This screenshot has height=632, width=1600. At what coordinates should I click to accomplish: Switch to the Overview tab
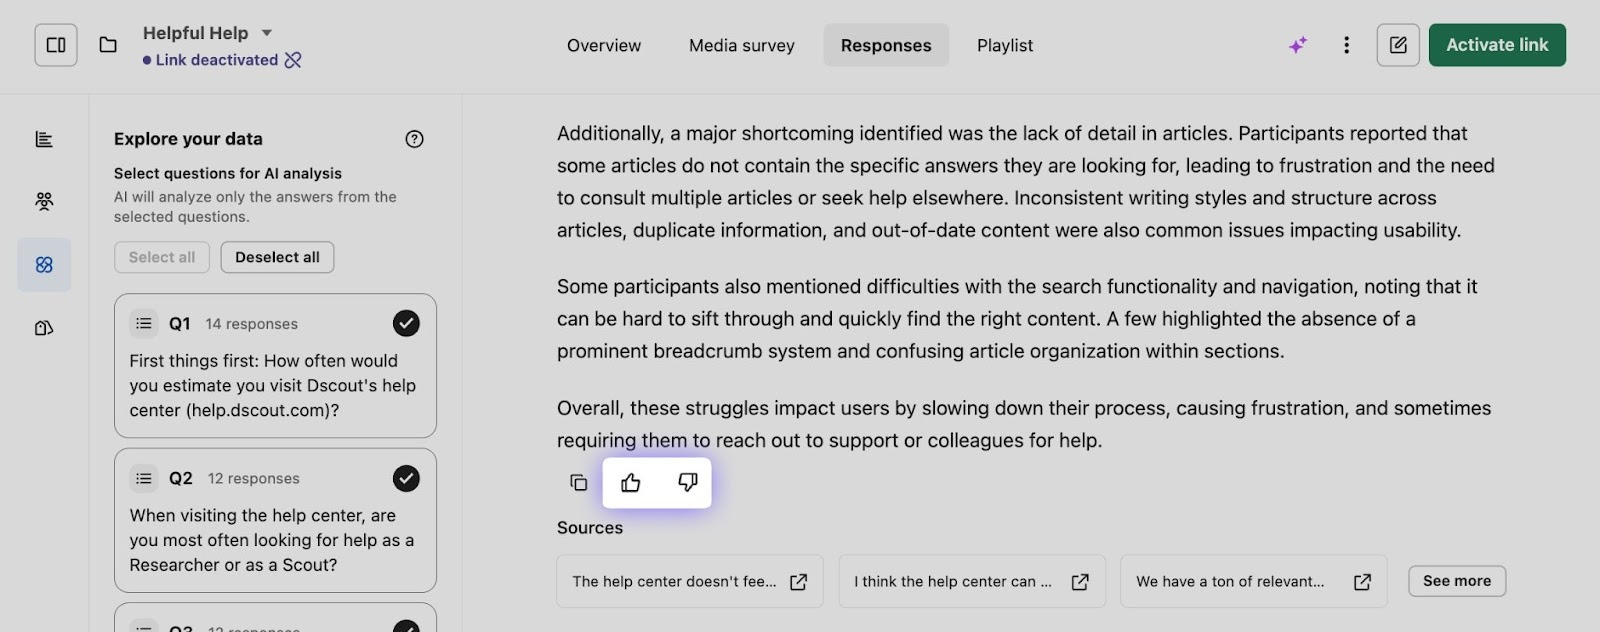point(604,45)
